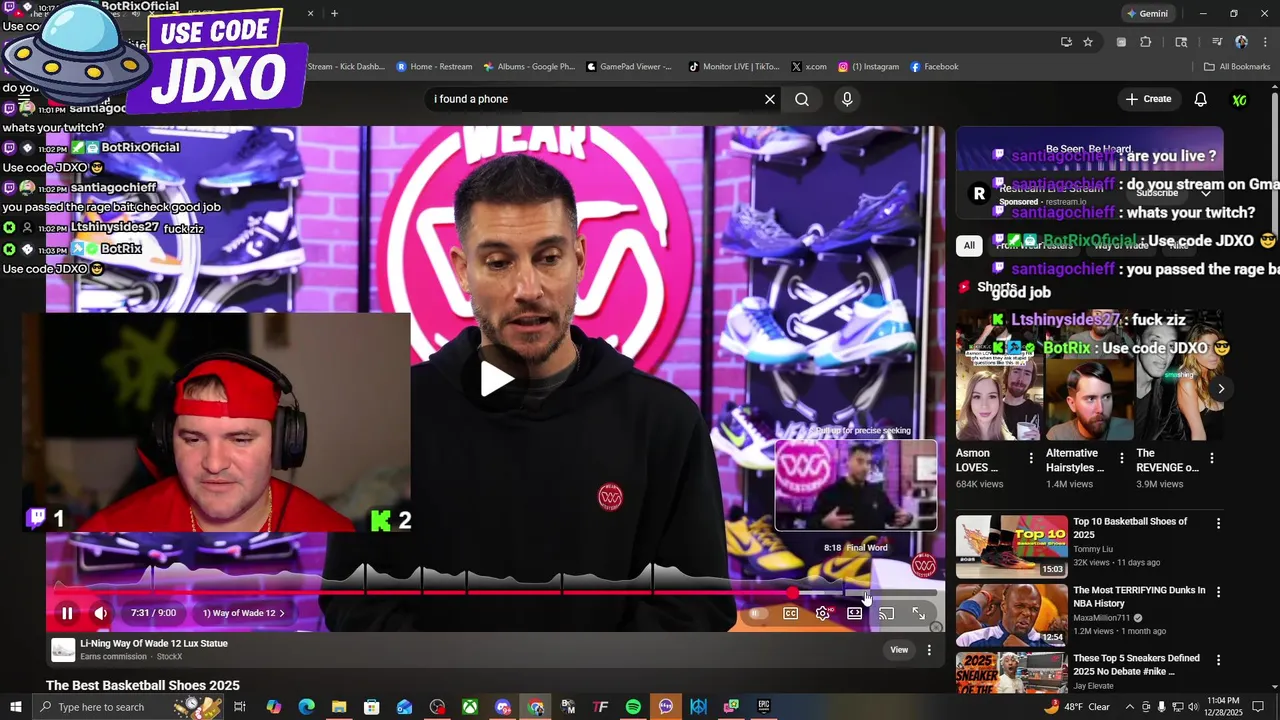Open the Albums - Google Photos bookmark
1280x720 pixels.
pyautogui.click(x=529, y=67)
